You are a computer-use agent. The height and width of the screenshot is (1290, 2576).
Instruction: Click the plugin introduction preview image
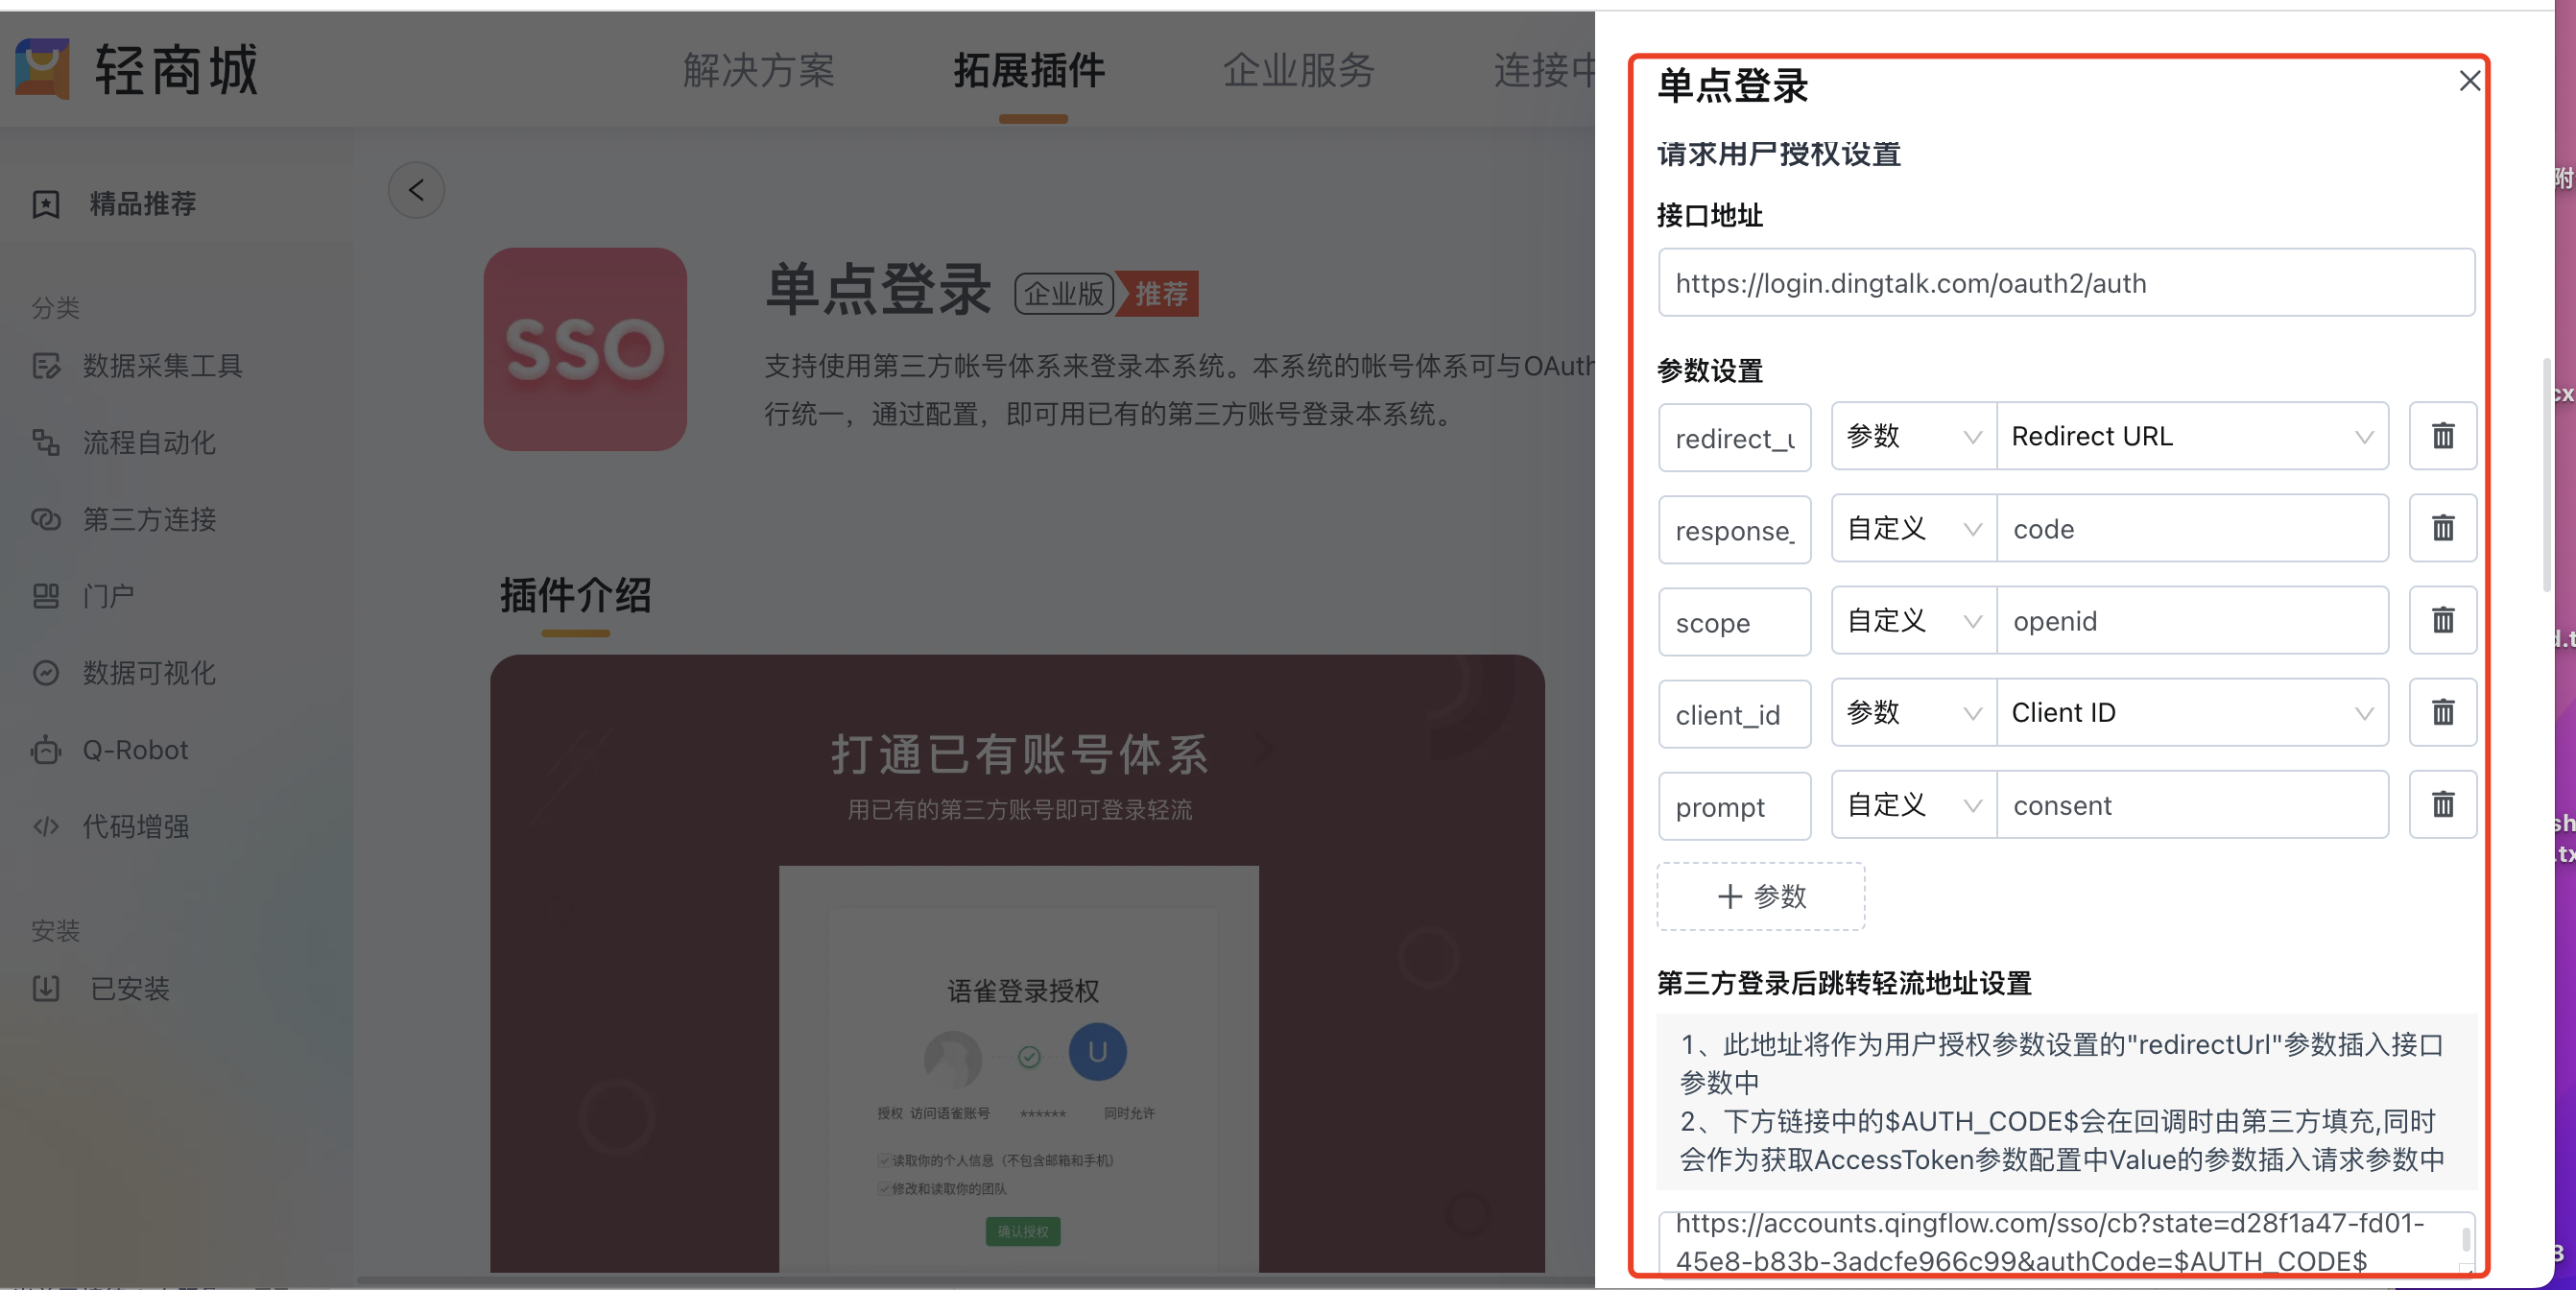pyautogui.click(x=1017, y=964)
